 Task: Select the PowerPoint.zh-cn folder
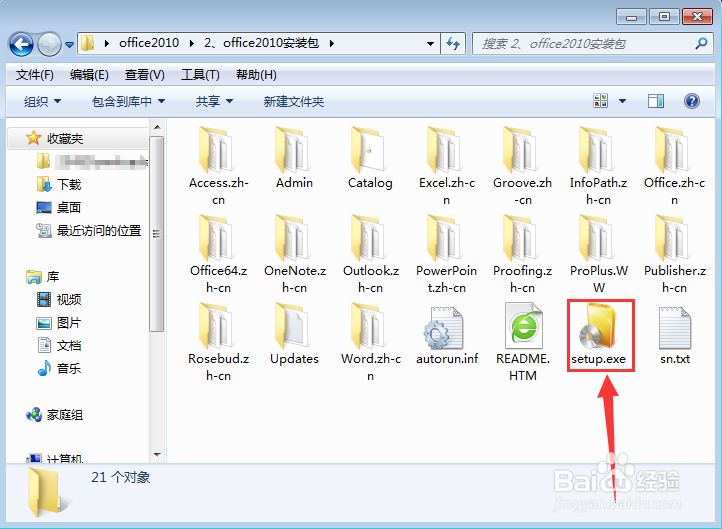tap(446, 254)
